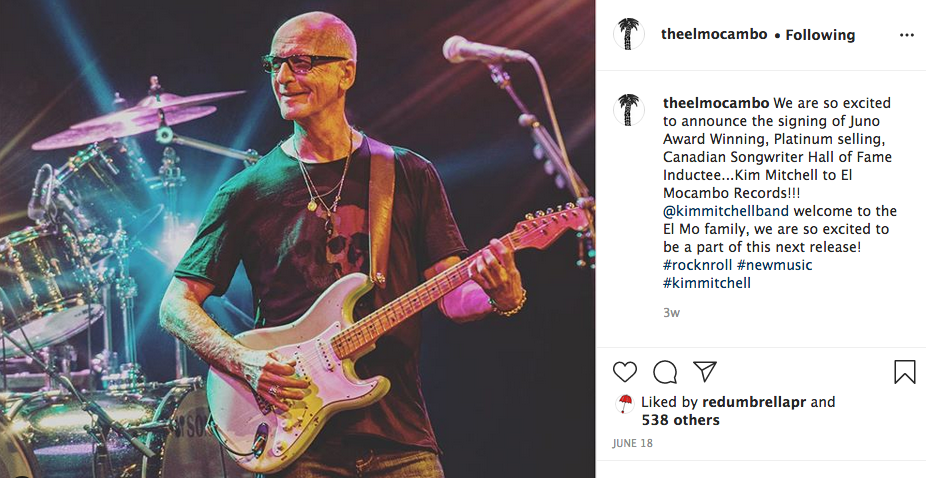The height and width of the screenshot is (478, 926).
Task: Open the #kimmitchell hashtag
Action: click(707, 283)
